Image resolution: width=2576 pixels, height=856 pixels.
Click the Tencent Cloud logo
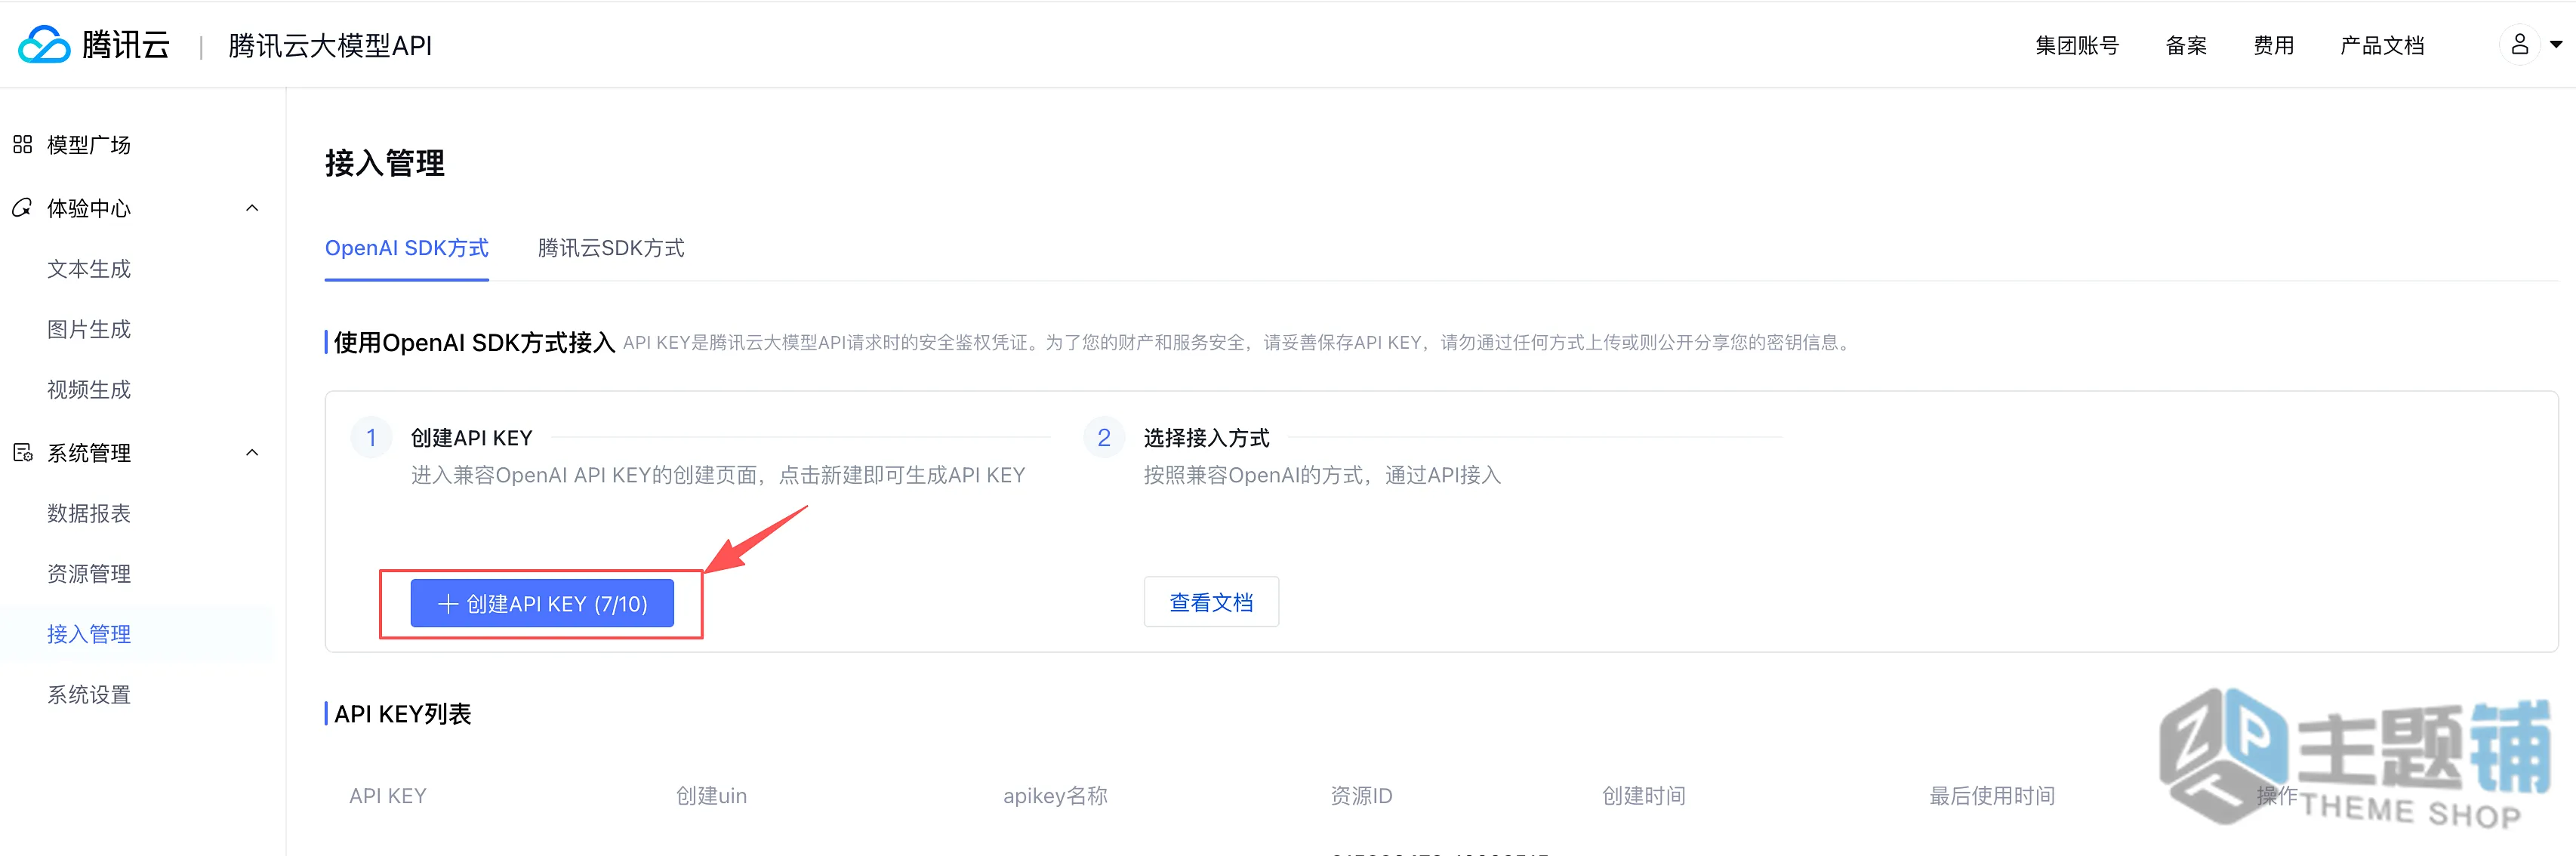[94, 45]
